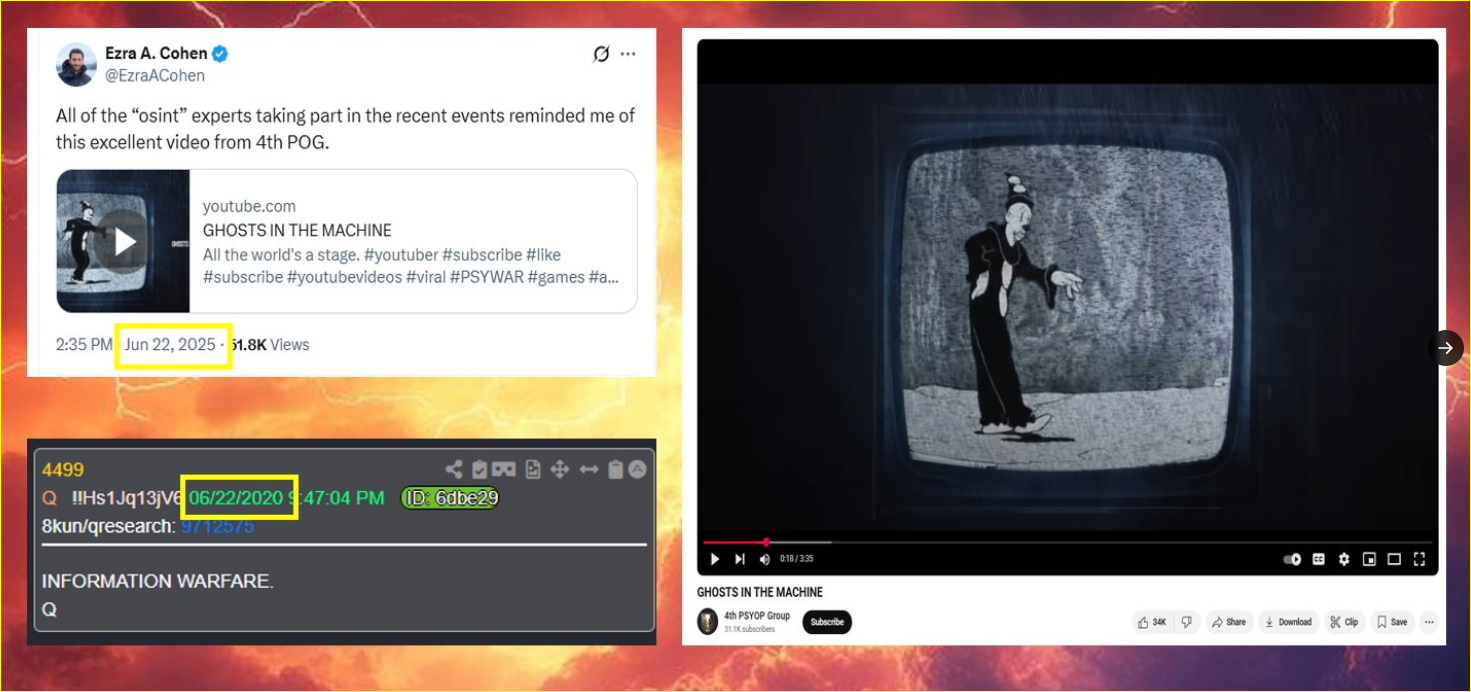Click the green ID: 6dbe29 badge
Image resolution: width=1471 pixels, height=692 pixels.
(x=450, y=498)
